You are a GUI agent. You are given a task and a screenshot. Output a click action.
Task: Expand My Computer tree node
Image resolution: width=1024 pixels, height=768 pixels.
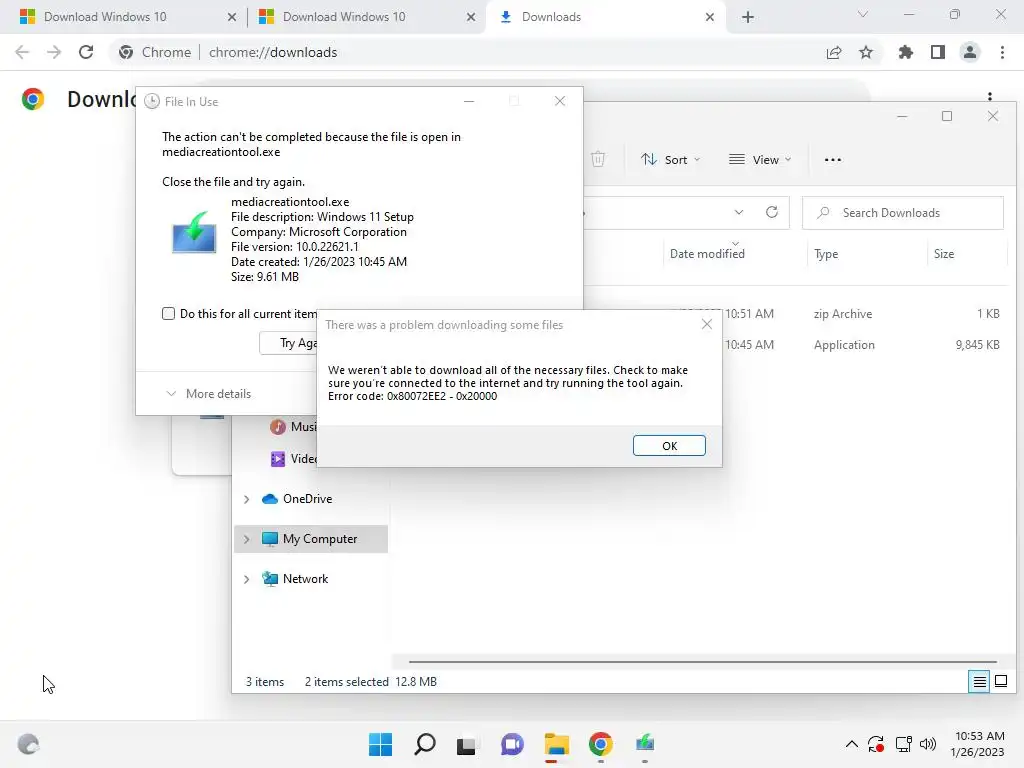pyautogui.click(x=246, y=539)
